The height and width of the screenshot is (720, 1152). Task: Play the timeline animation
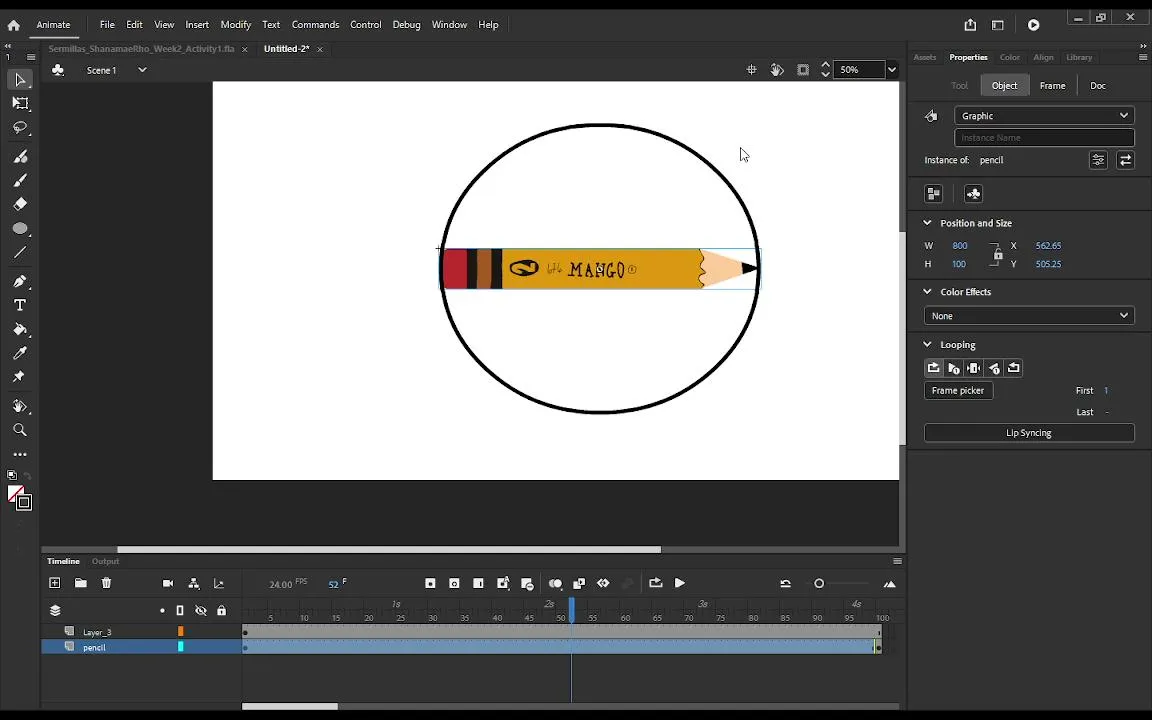(680, 583)
